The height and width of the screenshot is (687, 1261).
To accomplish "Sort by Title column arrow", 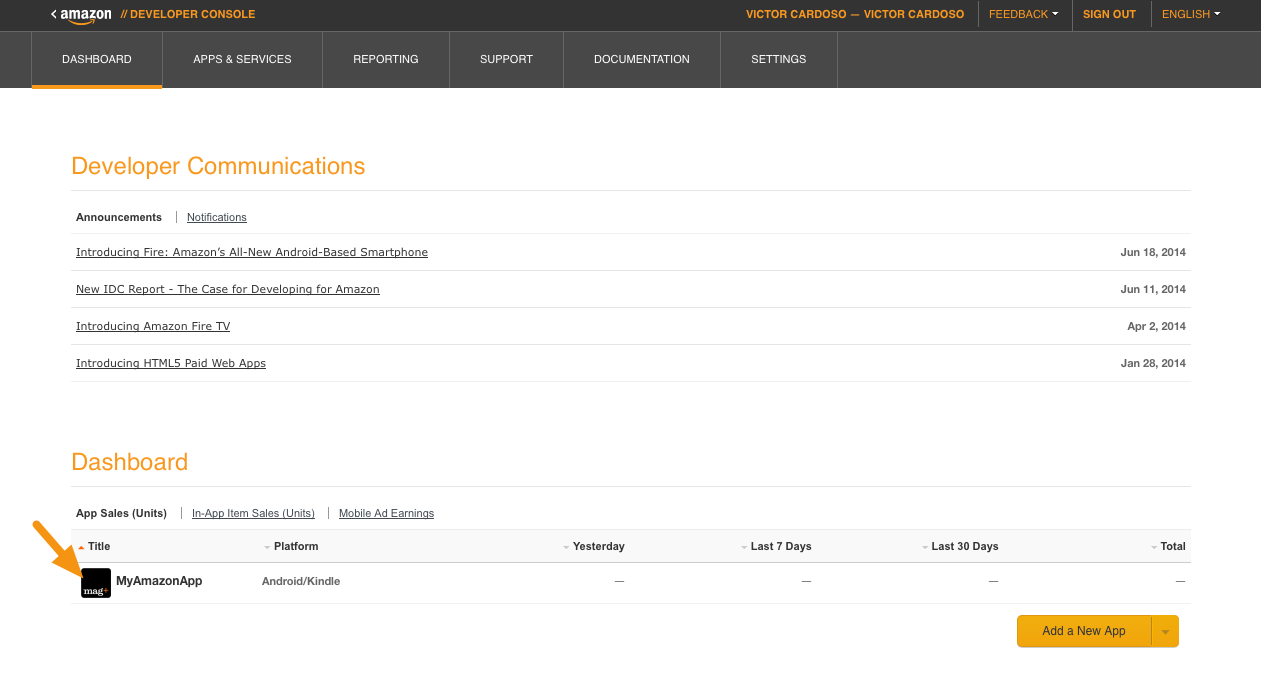I will (x=81, y=547).
